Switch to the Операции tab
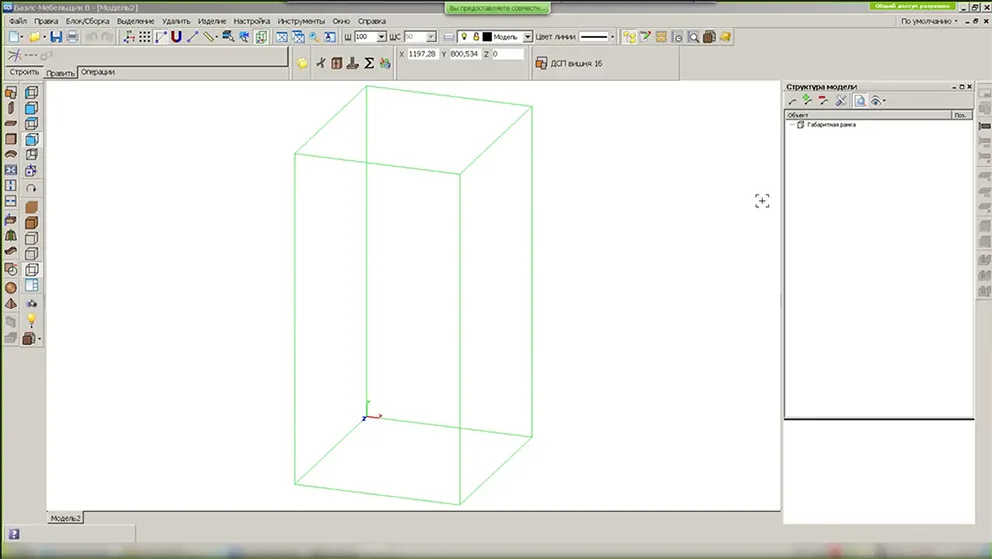 (x=98, y=72)
